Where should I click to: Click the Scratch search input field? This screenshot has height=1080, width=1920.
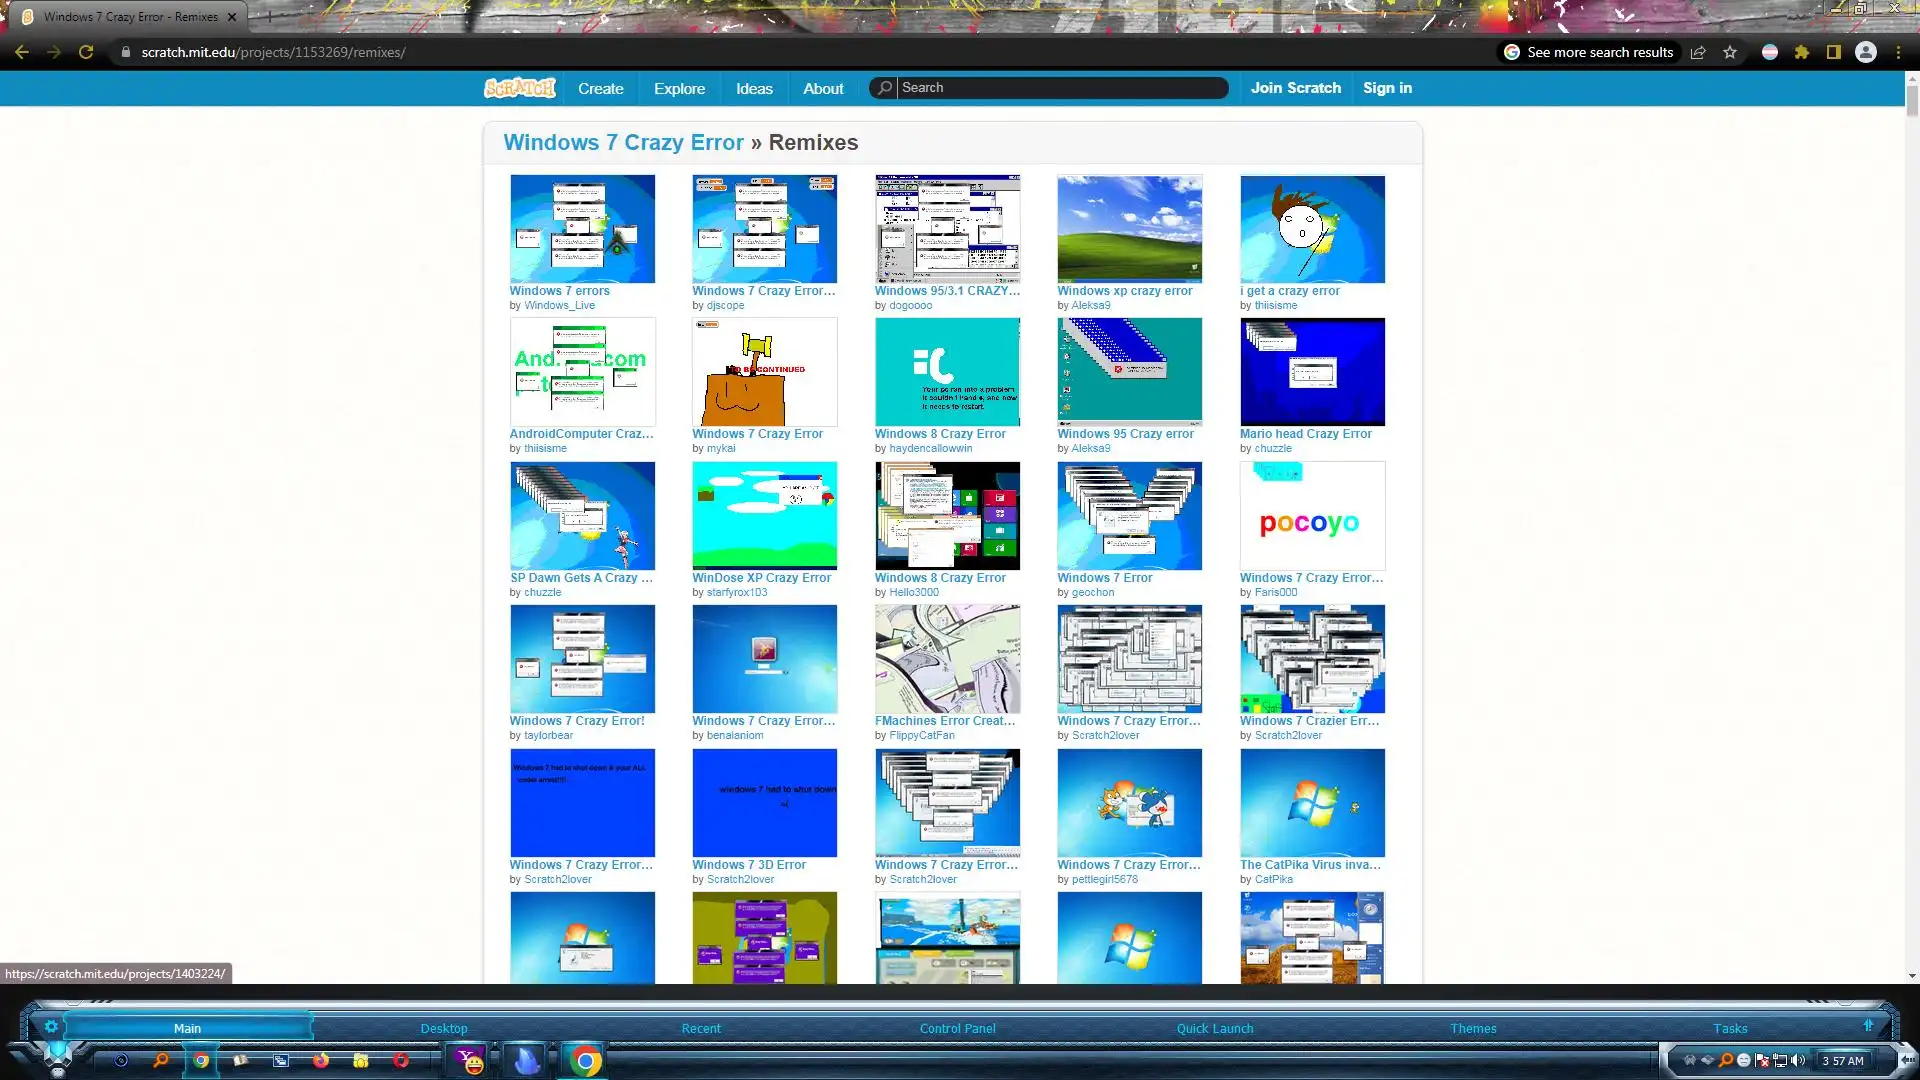(1060, 88)
